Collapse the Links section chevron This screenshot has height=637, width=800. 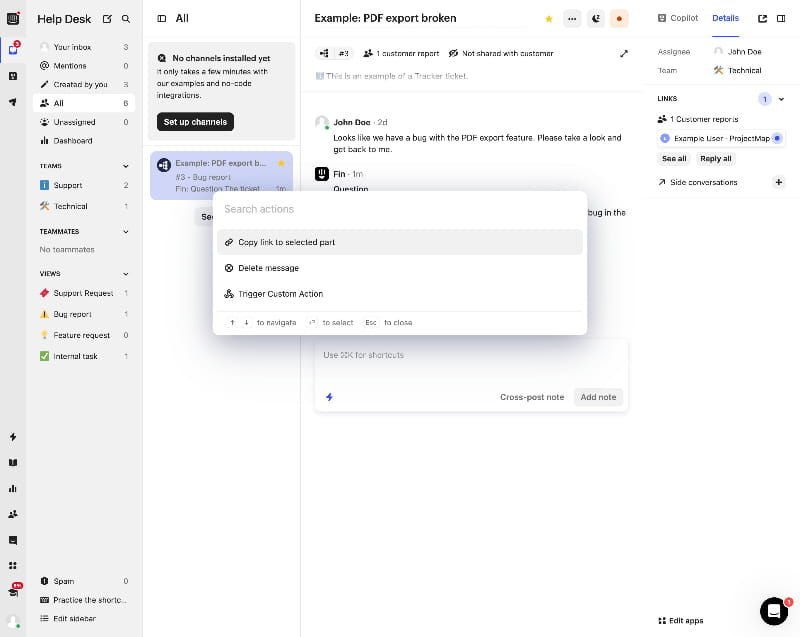click(781, 99)
